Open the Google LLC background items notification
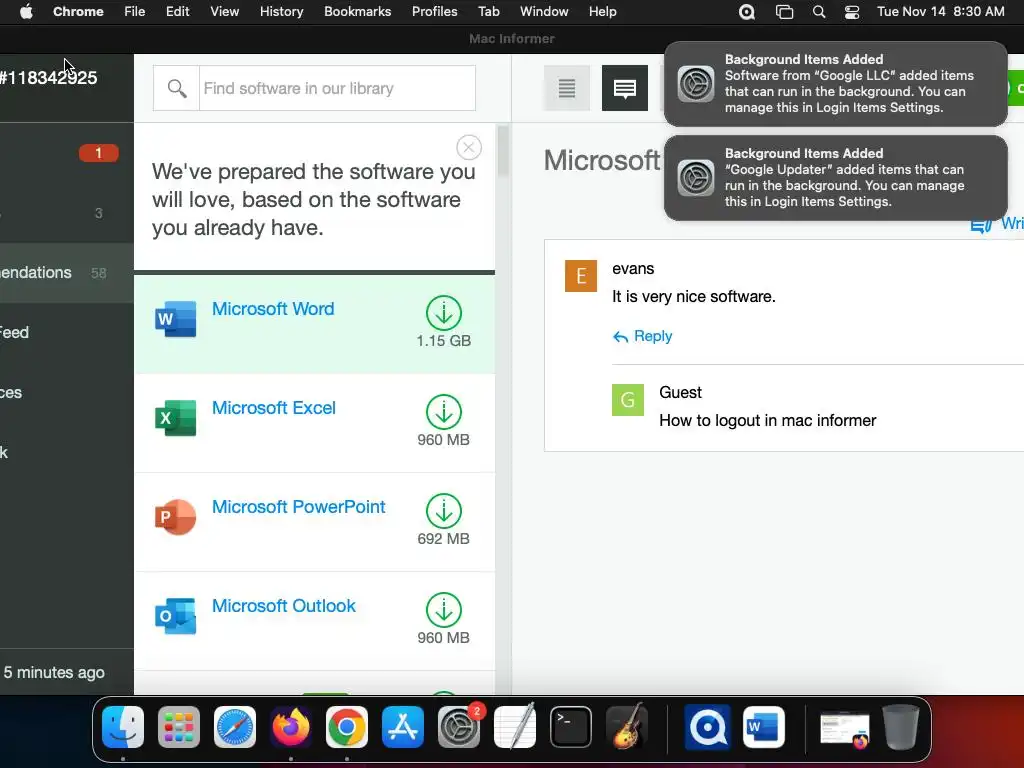1024x768 pixels. click(836, 84)
